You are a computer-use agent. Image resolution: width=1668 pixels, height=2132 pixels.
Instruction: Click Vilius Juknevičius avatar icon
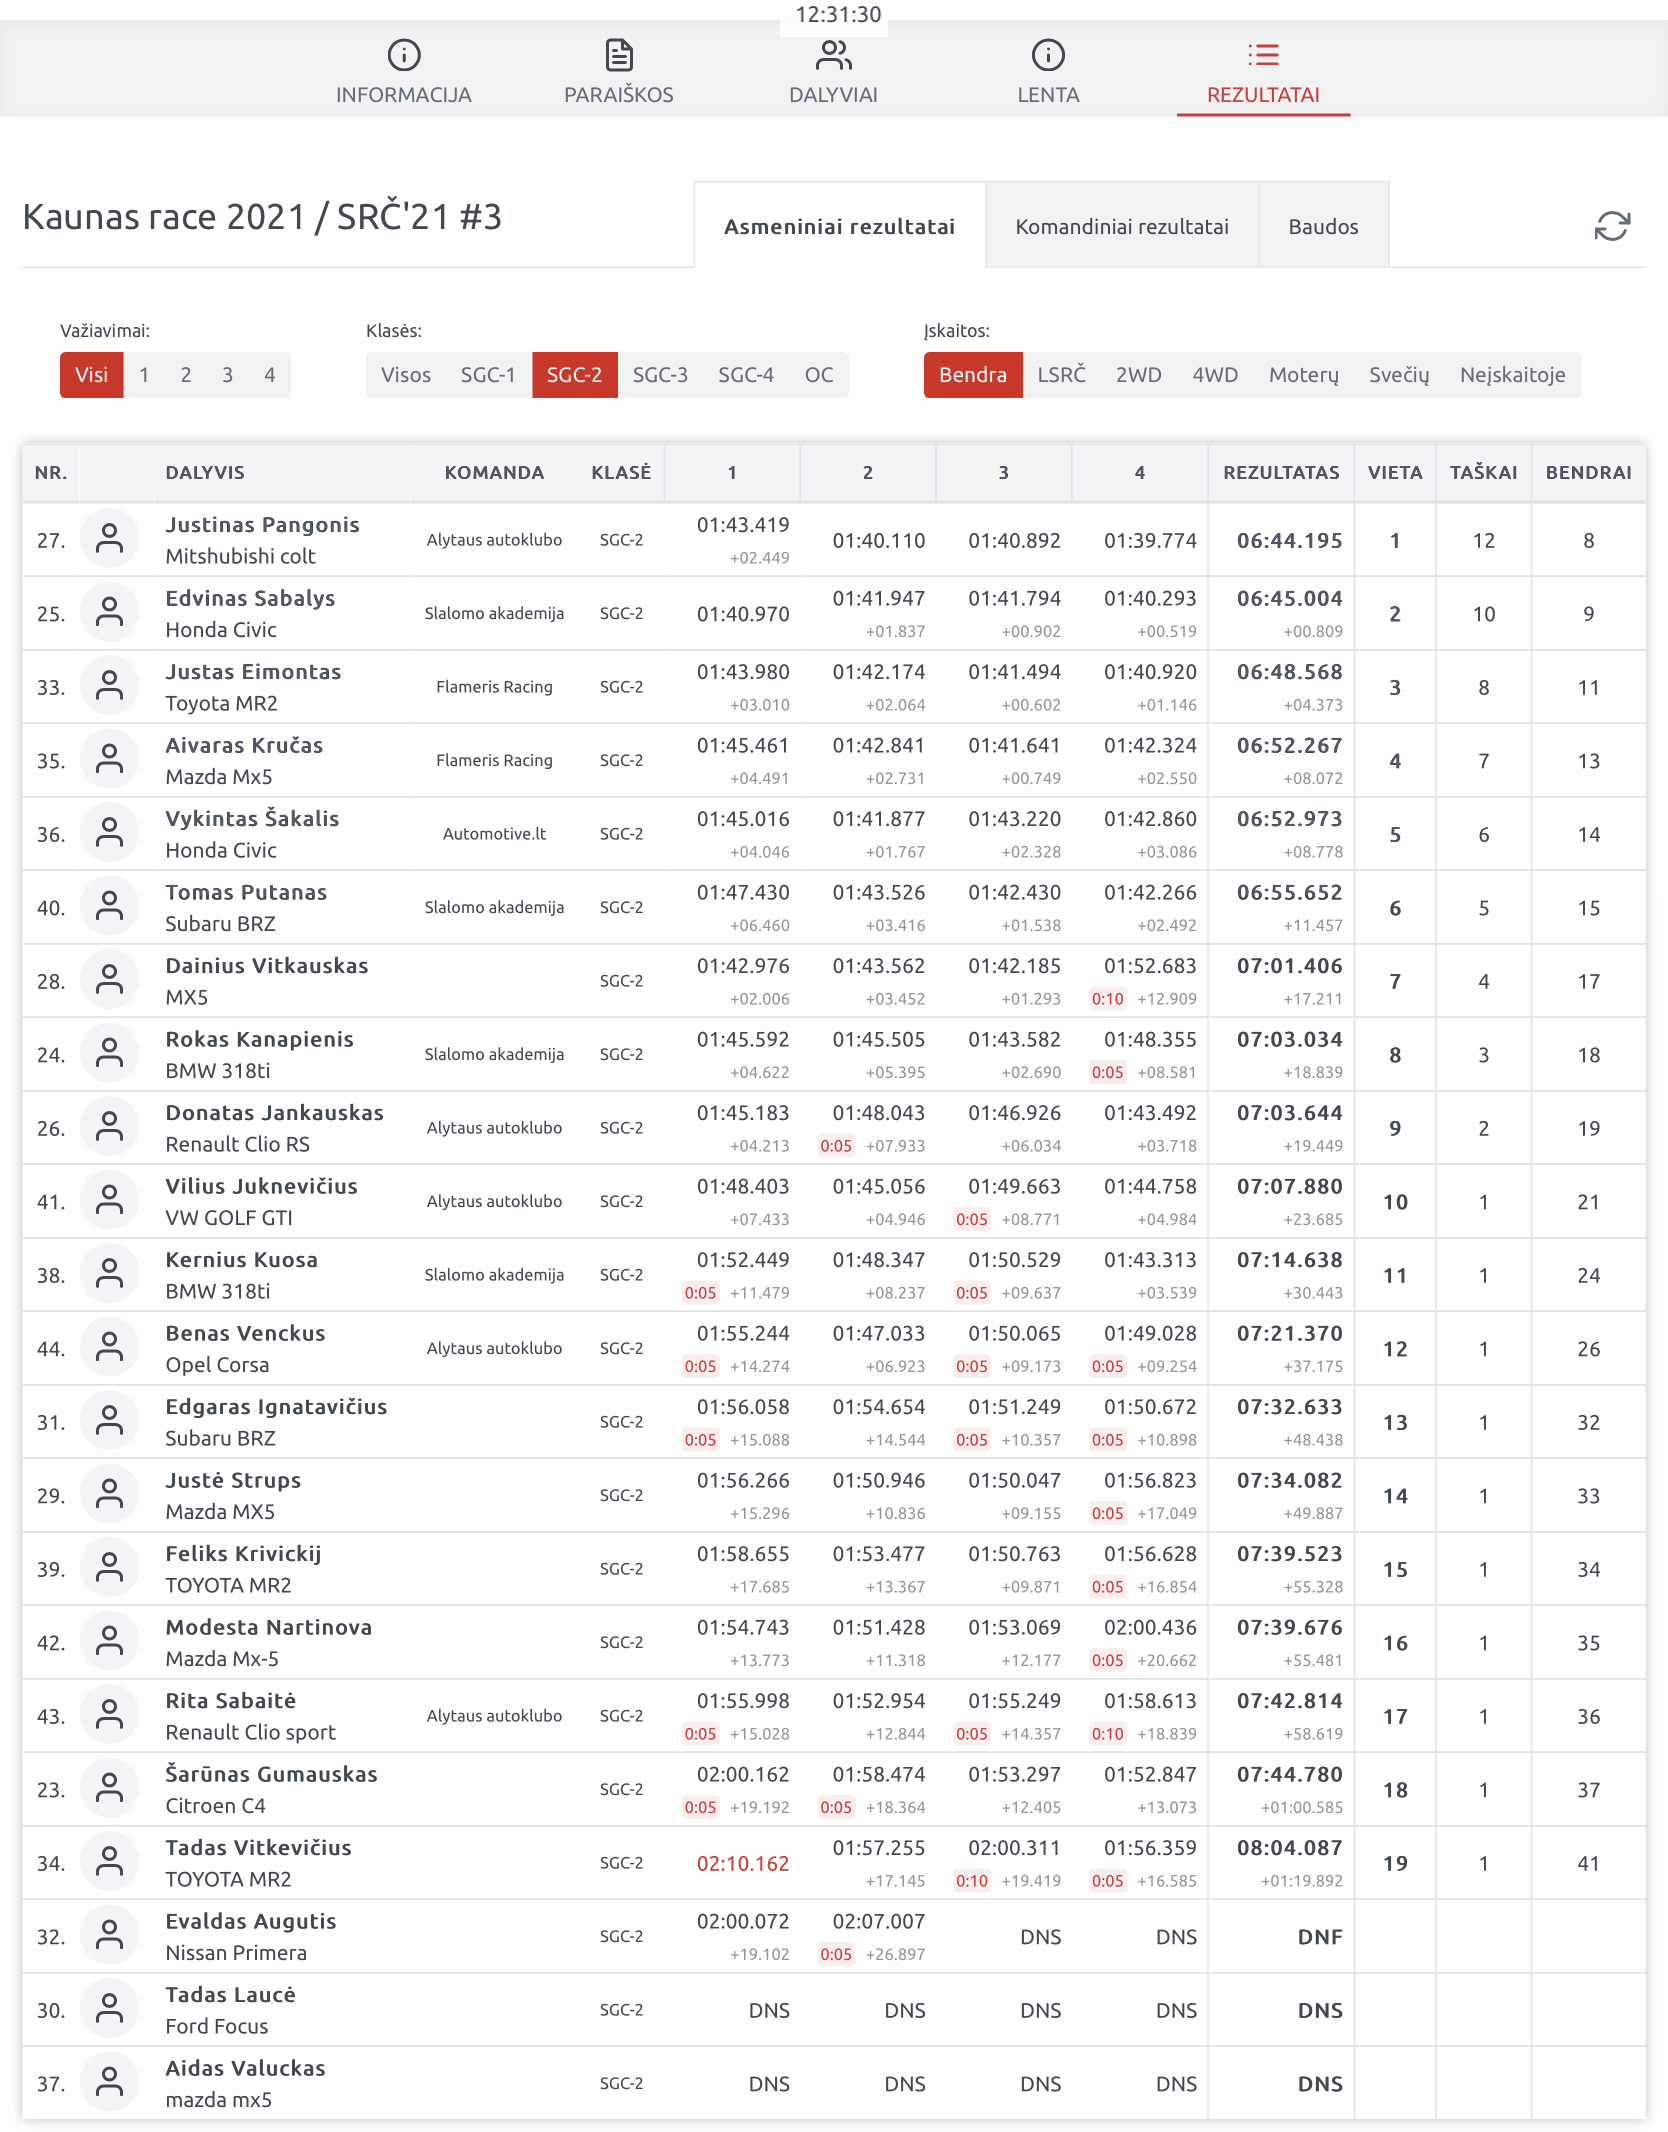pyautogui.click(x=109, y=1201)
